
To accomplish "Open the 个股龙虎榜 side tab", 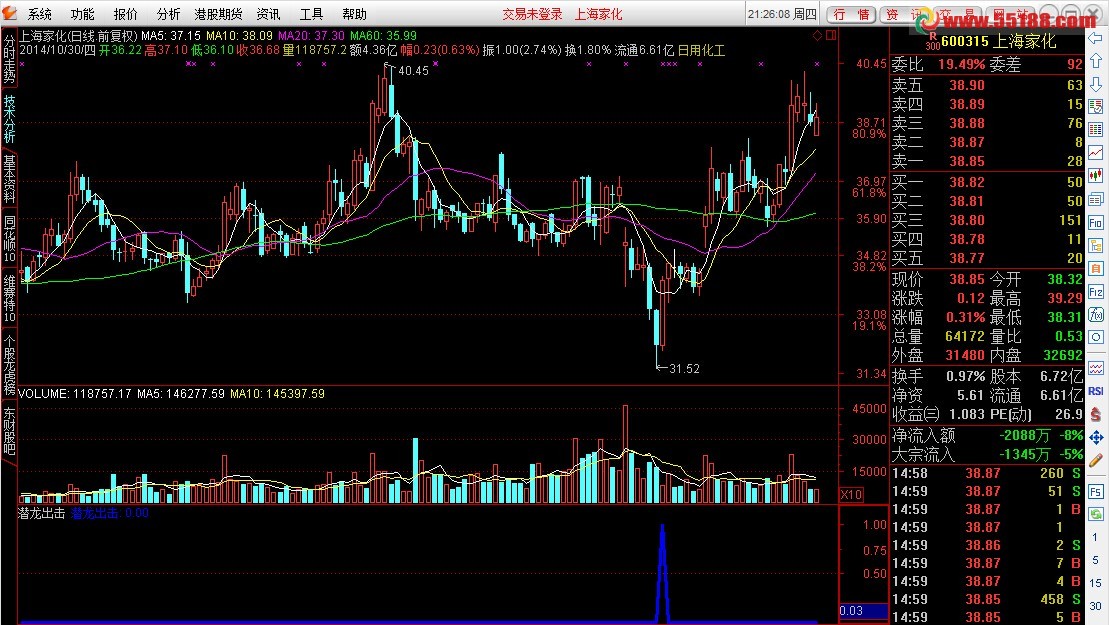I will tap(9, 364).
